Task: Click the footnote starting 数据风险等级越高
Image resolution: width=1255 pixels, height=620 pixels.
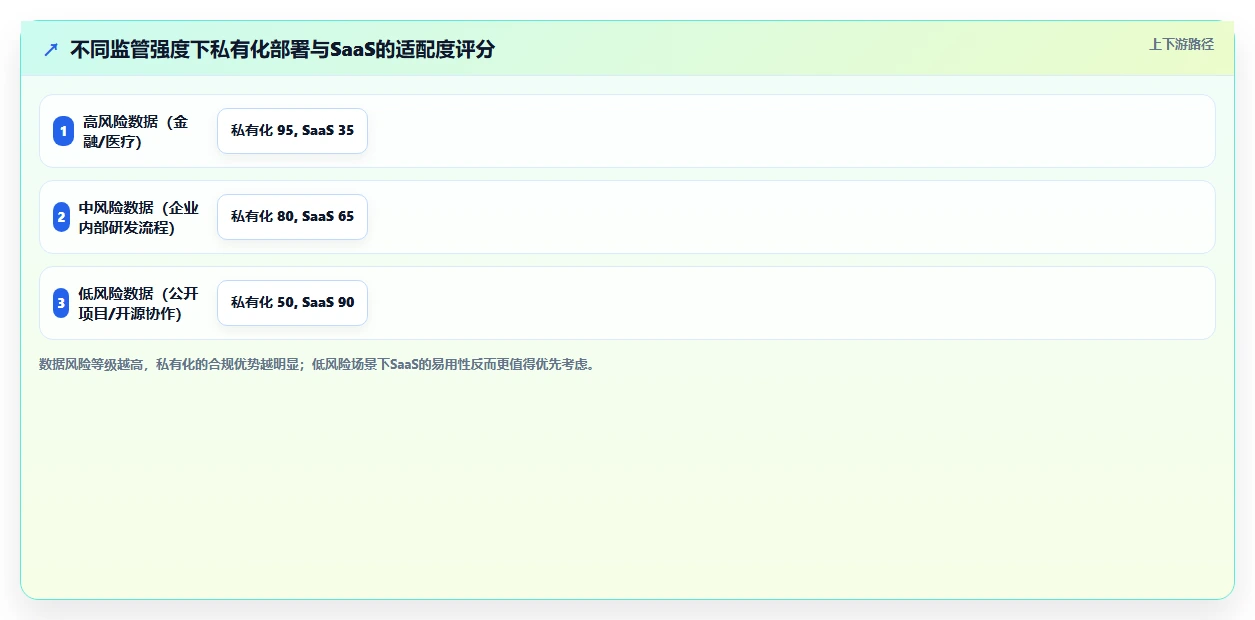Action: pyautogui.click(x=318, y=365)
